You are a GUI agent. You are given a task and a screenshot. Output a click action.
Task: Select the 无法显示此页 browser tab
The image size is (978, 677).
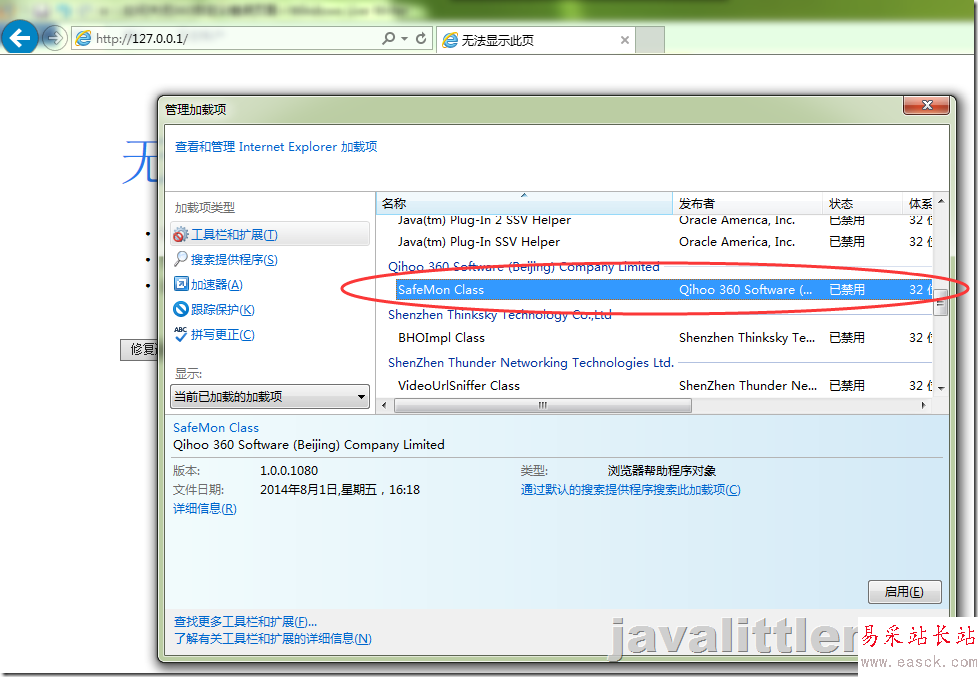point(536,40)
